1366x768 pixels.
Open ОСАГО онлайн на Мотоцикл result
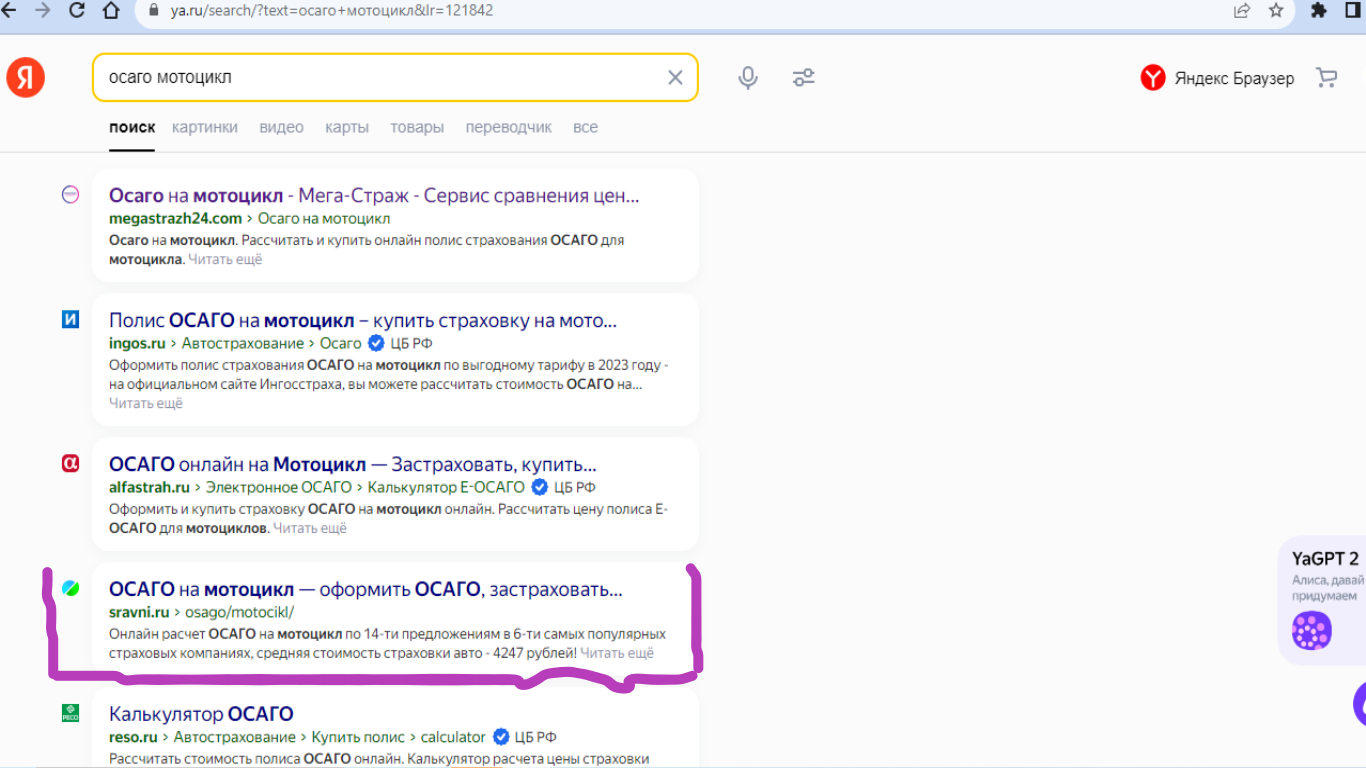353,465
